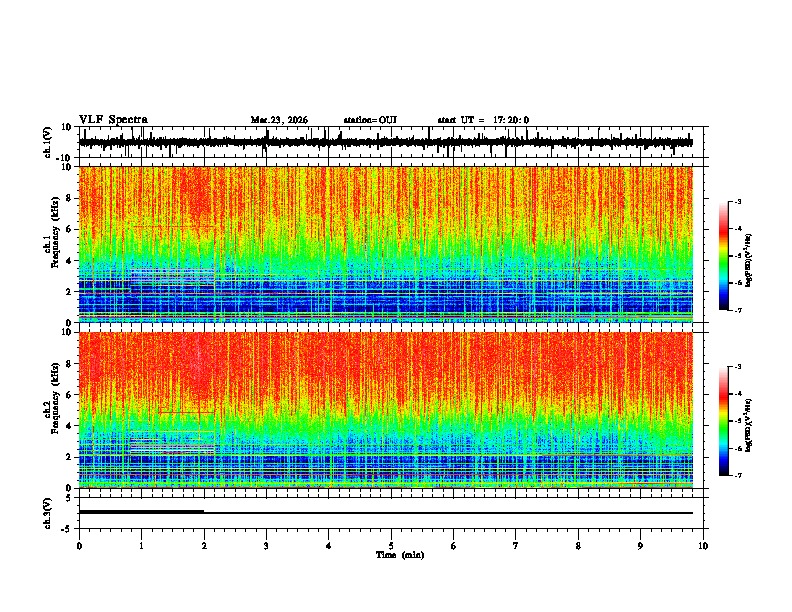This screenshot has height=612, width=792.
Task: Click the '3' tick on the time axis
Action: point(266,546)
